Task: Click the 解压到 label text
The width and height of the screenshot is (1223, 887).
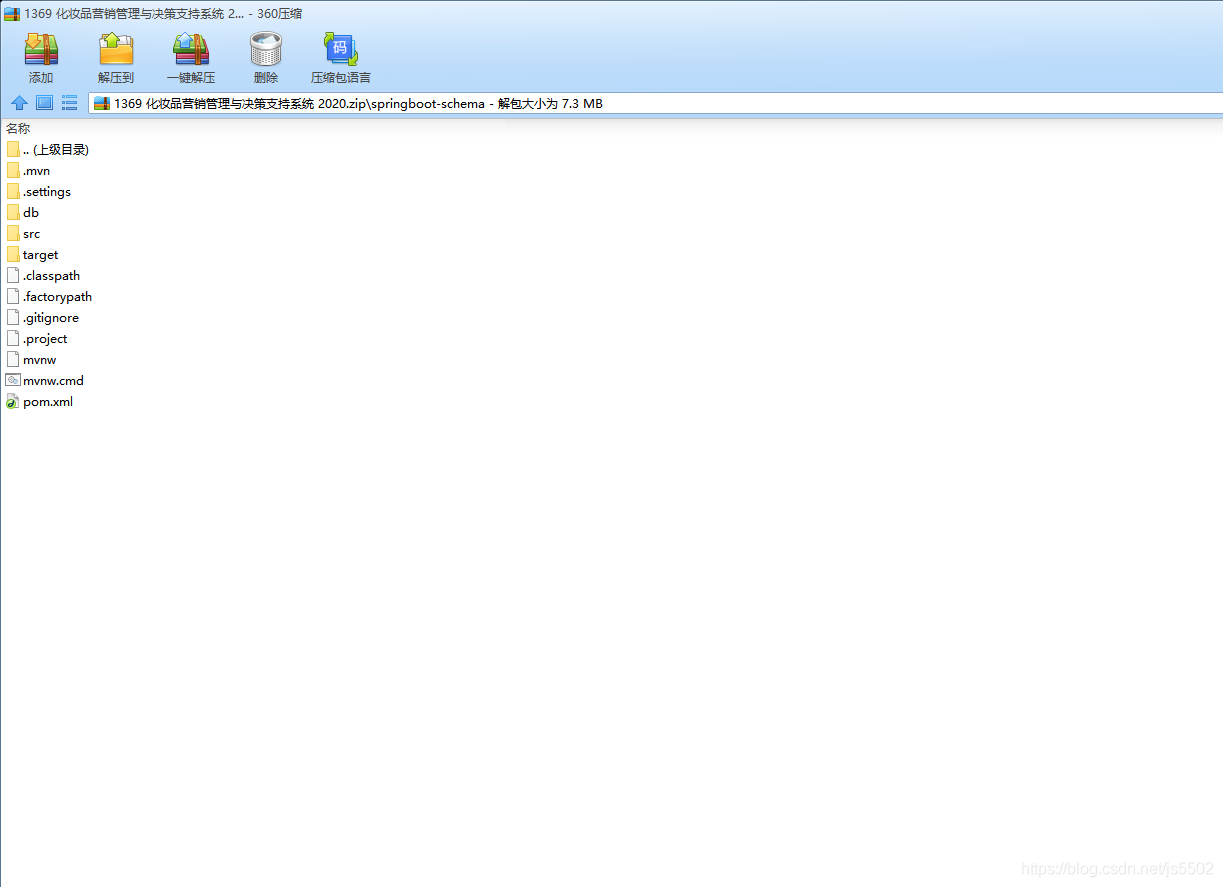Action: 116,78
